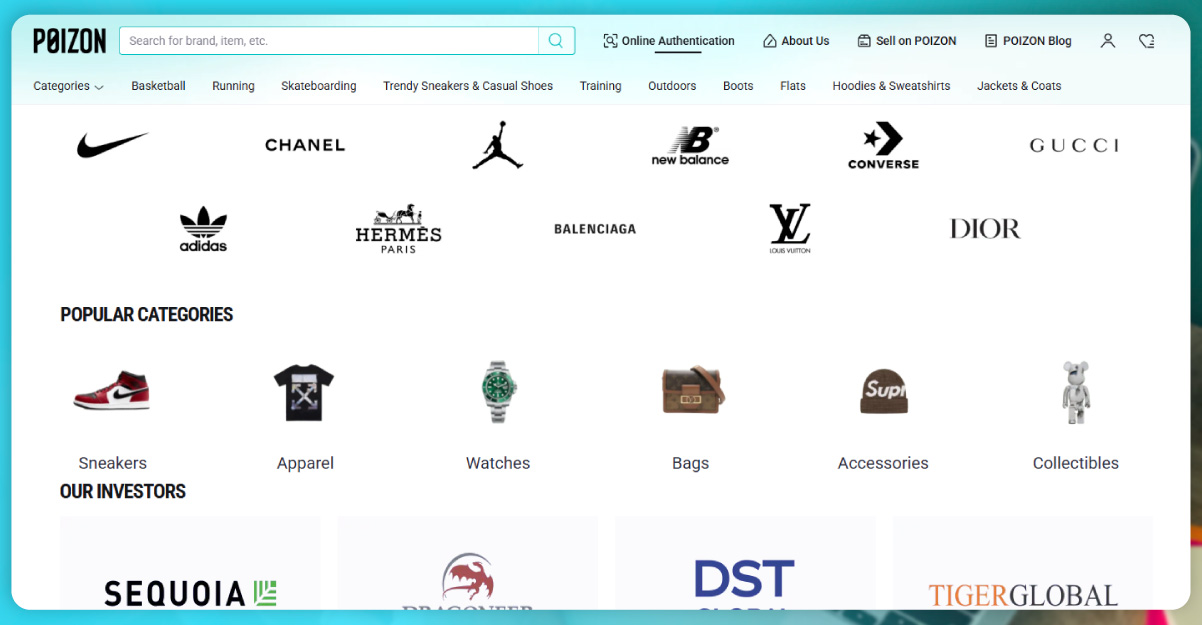
Task: Click the Sell on POIZON link
Action: click(x=907, y=41)
